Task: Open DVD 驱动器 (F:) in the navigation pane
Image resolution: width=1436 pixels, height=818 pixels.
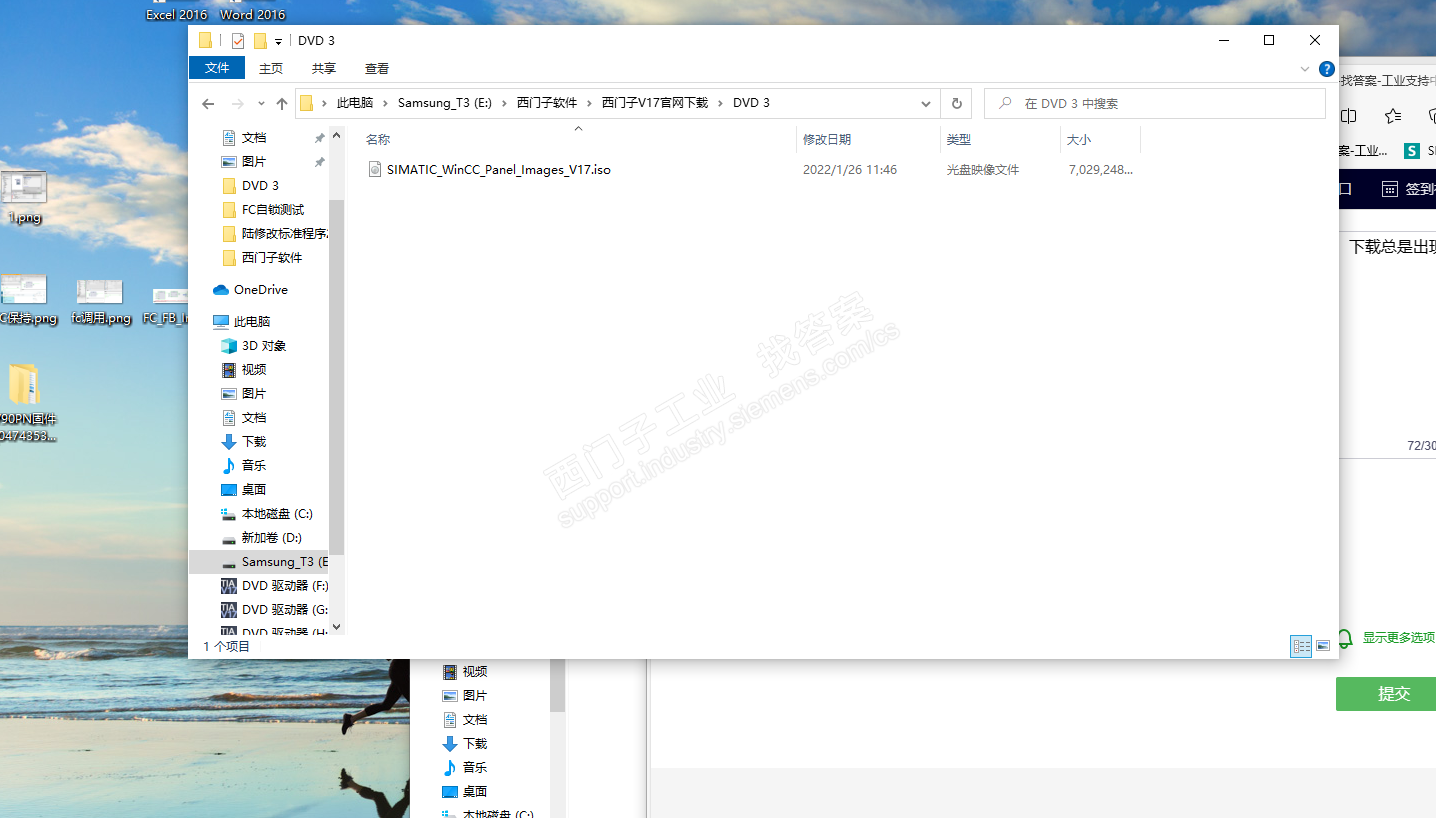Action: [285, 586]
